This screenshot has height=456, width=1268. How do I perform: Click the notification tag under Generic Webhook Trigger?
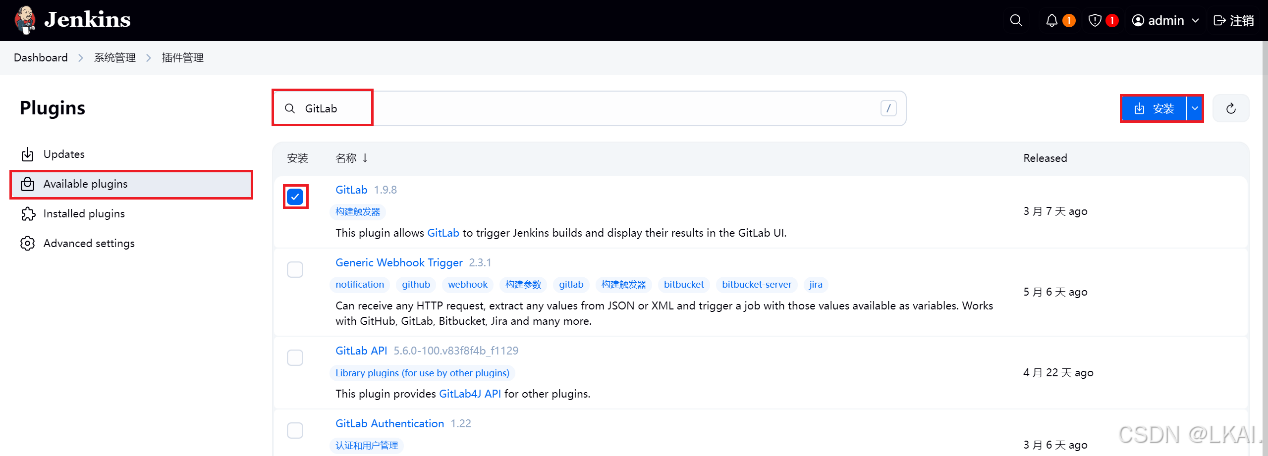click(360, 285)
